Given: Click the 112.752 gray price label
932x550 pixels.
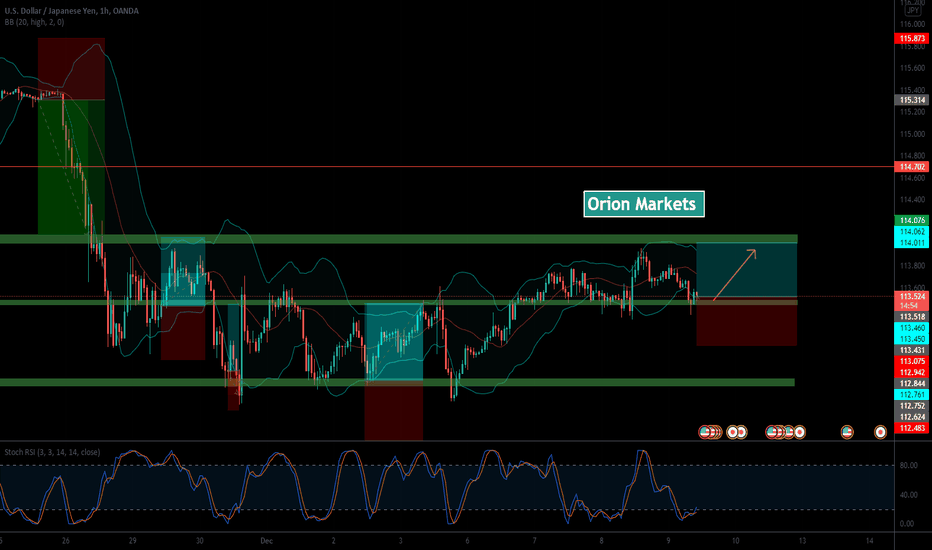Looking at the screenshot, I should point(912,406).
